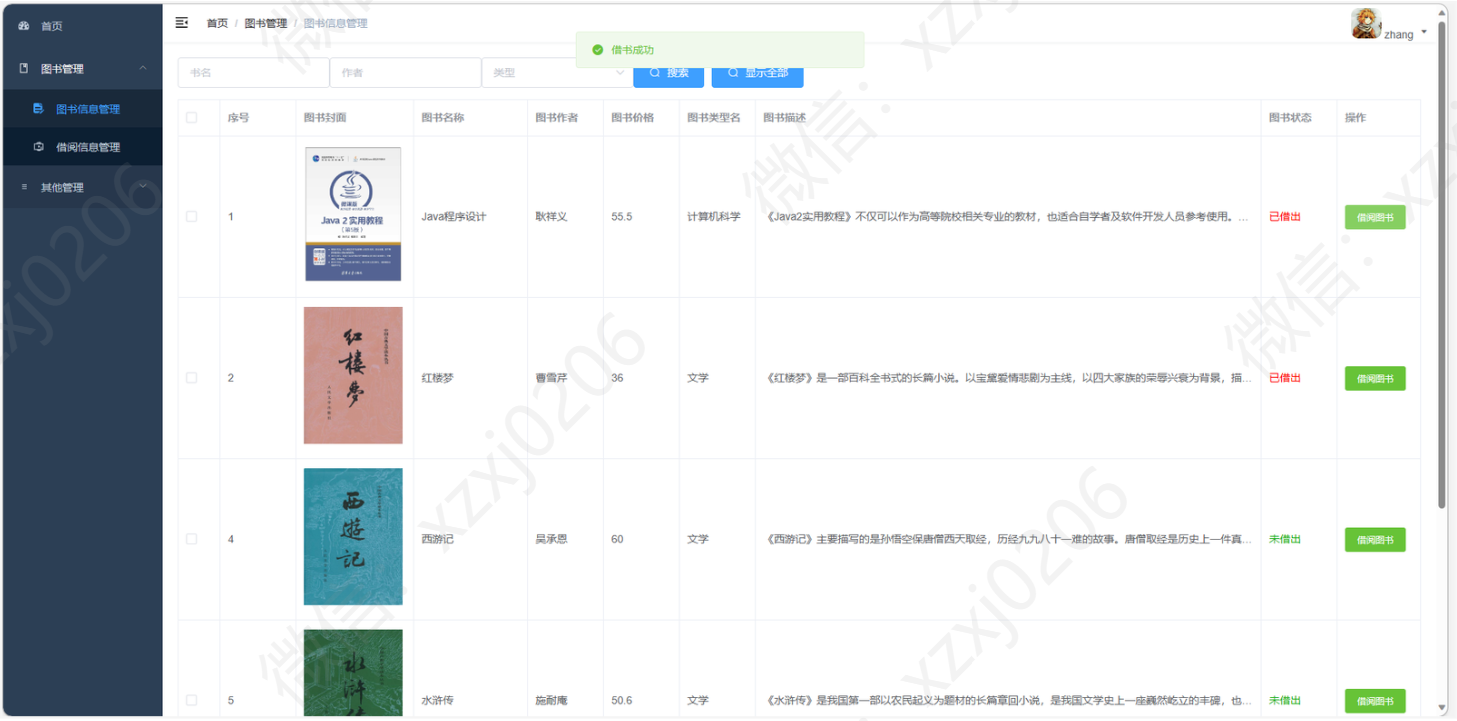Click the 显示全部 button
The height and width of the screenshot is (721, 1457).
757,73
